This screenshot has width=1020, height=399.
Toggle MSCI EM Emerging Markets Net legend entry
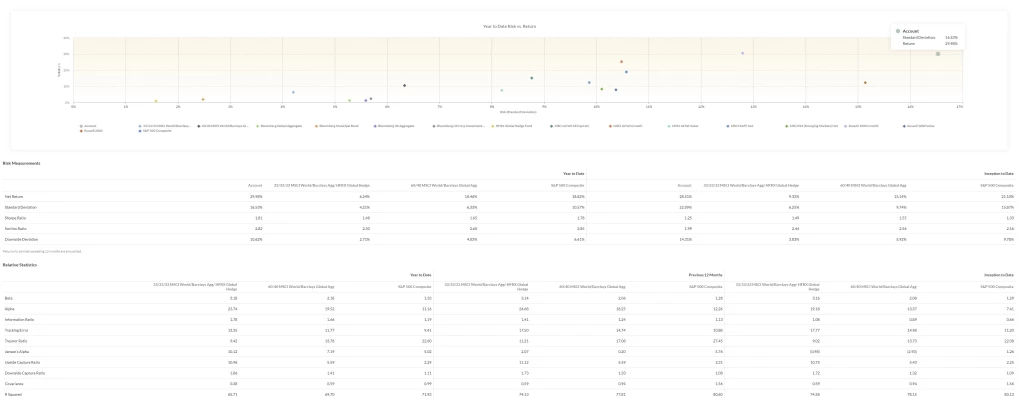(811, 126)
